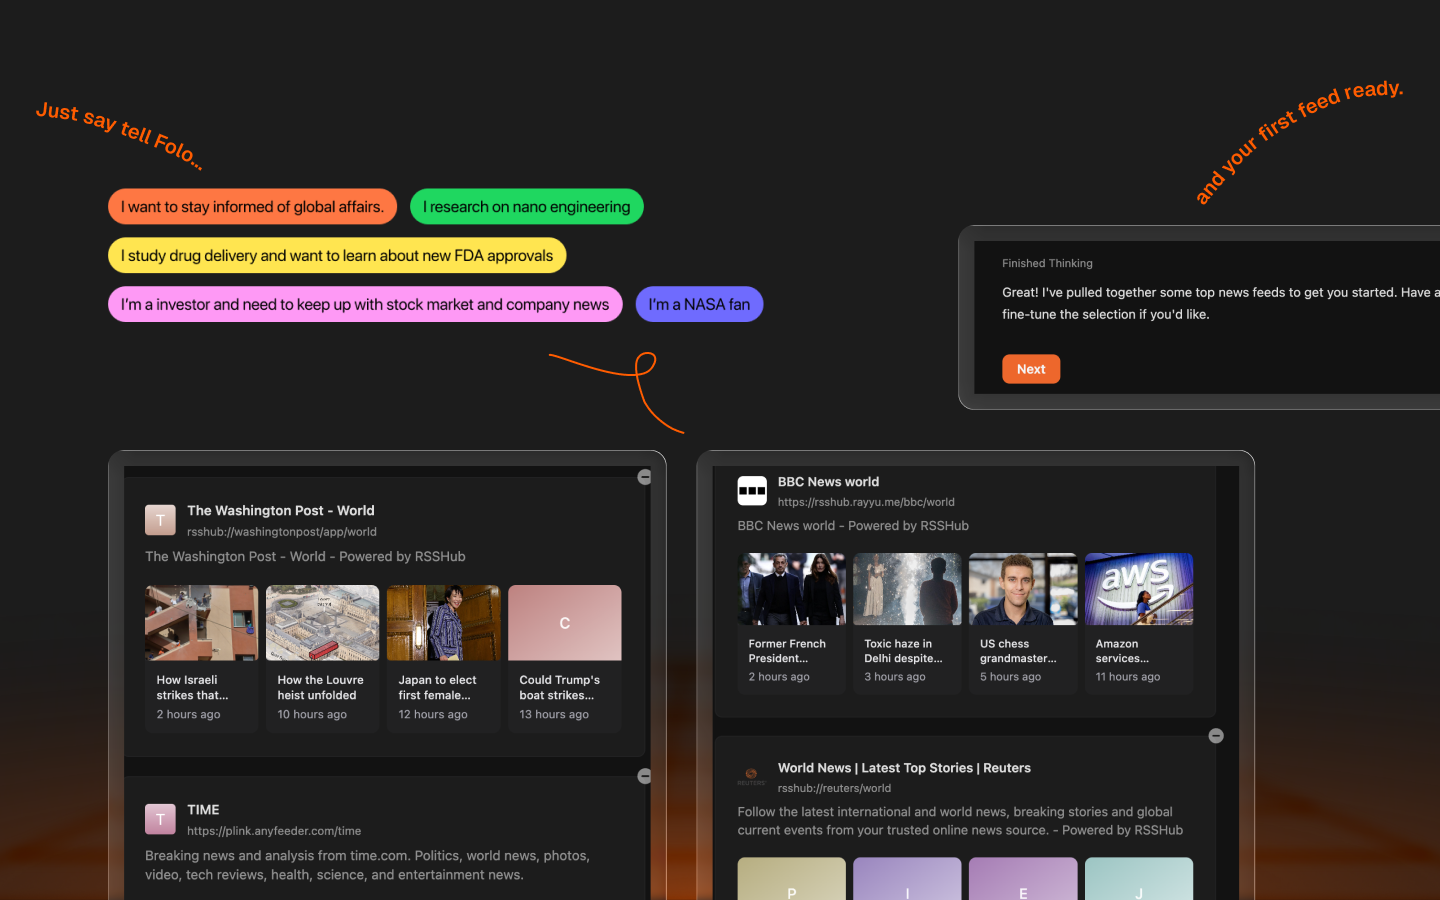Click Reuters placeholder card labeled I
1440x900 pixels.
click(x=907, y=879)
